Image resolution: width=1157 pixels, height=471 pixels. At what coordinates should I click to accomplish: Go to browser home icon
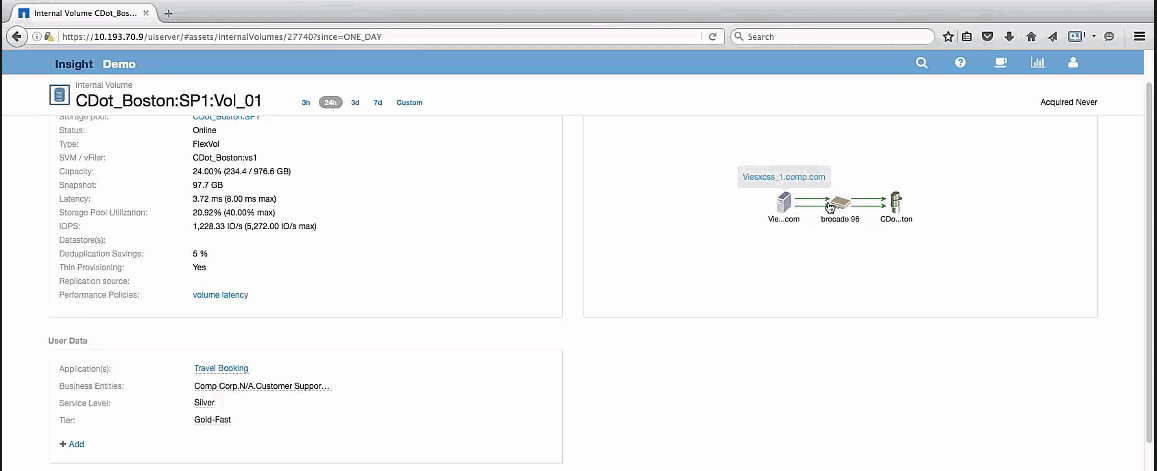1032,36
